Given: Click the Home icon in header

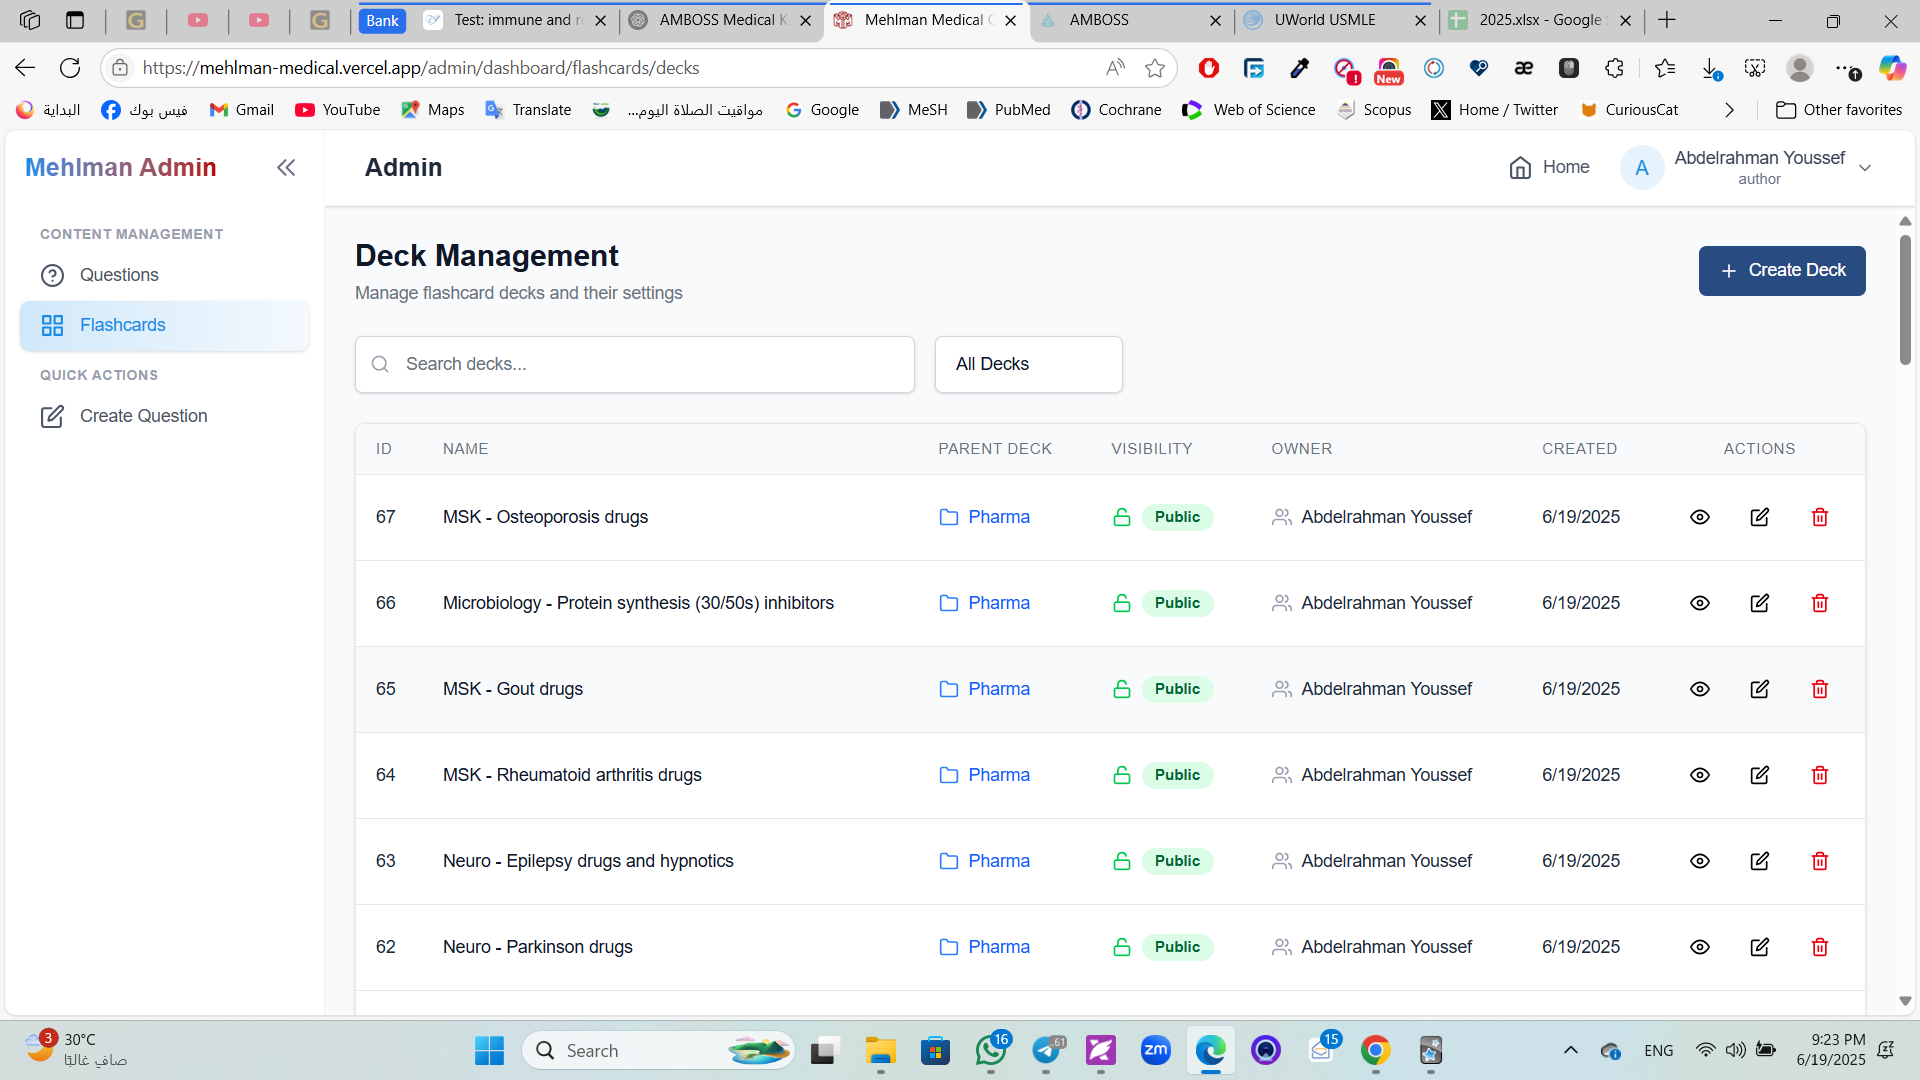Looking at the screenshot, I should [1520, 167].
